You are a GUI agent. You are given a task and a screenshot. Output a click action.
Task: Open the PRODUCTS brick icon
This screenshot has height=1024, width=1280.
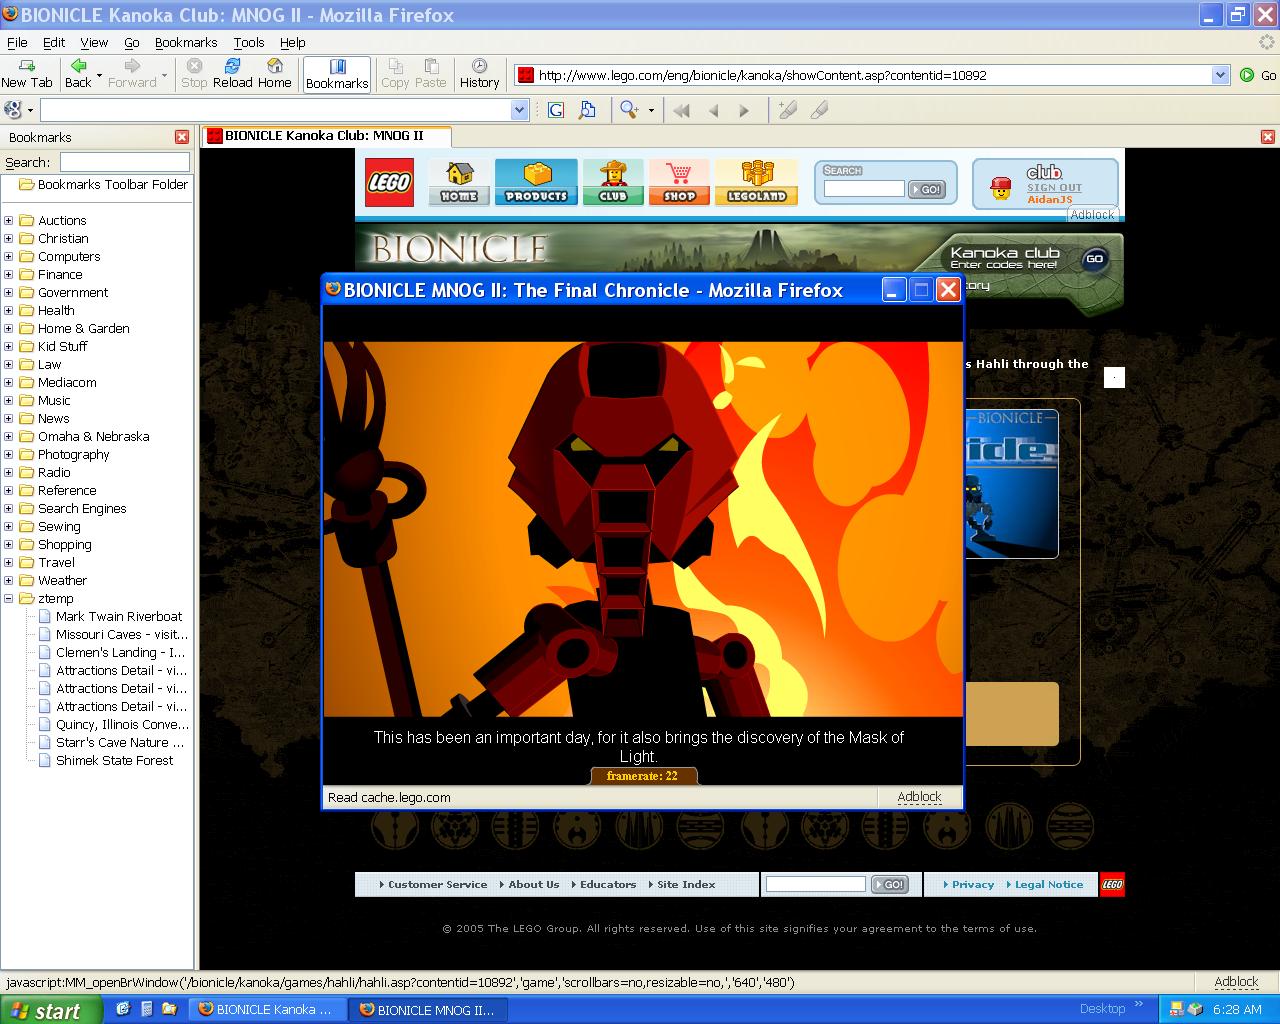(x=536, y=182)
